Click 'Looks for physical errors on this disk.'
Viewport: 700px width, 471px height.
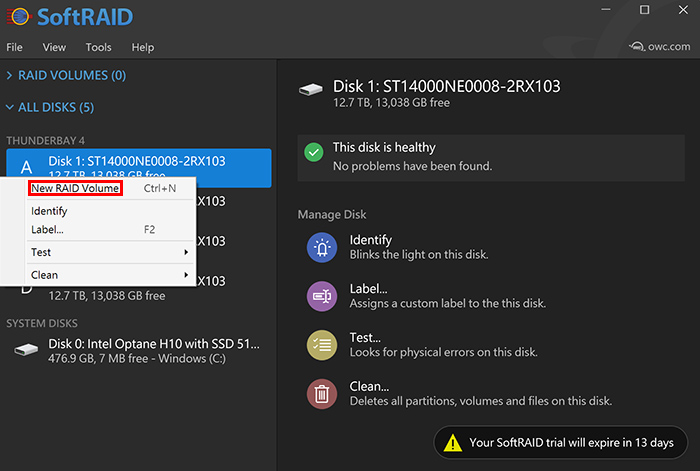(x=443, y=352)
